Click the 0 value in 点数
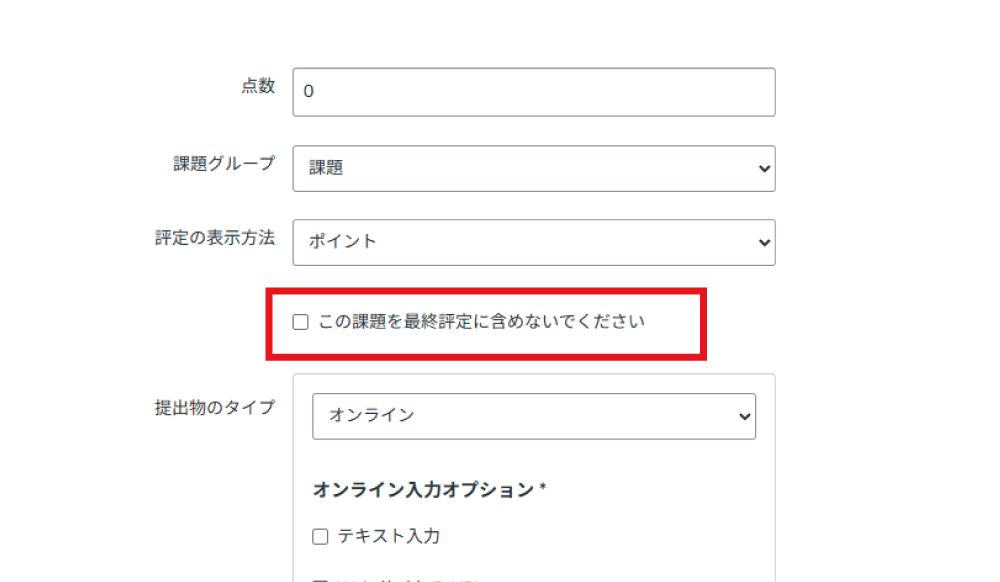Viewport: 1000px width, 582px height. point(309,92)
